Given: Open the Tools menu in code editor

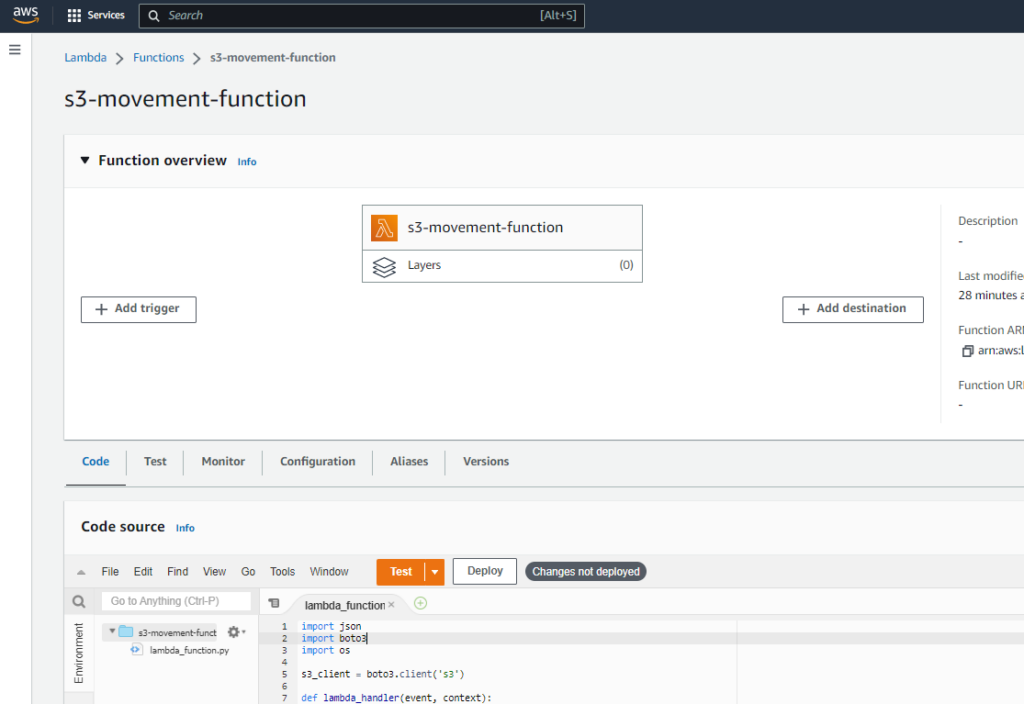Looking at the screenshot, I should (x=281, y=571).
